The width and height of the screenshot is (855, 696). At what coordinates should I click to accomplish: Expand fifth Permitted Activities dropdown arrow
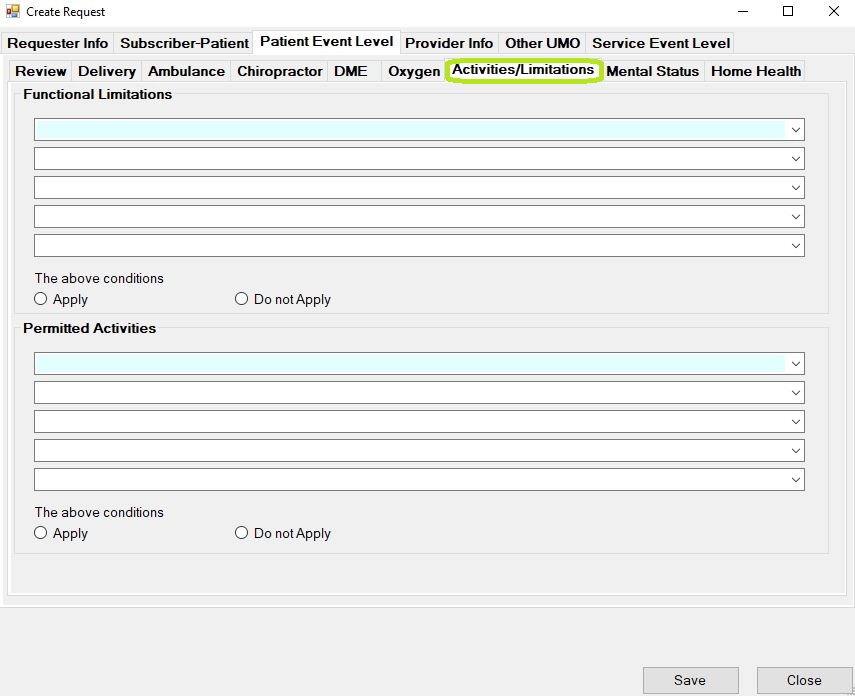(x=796, y=479)
